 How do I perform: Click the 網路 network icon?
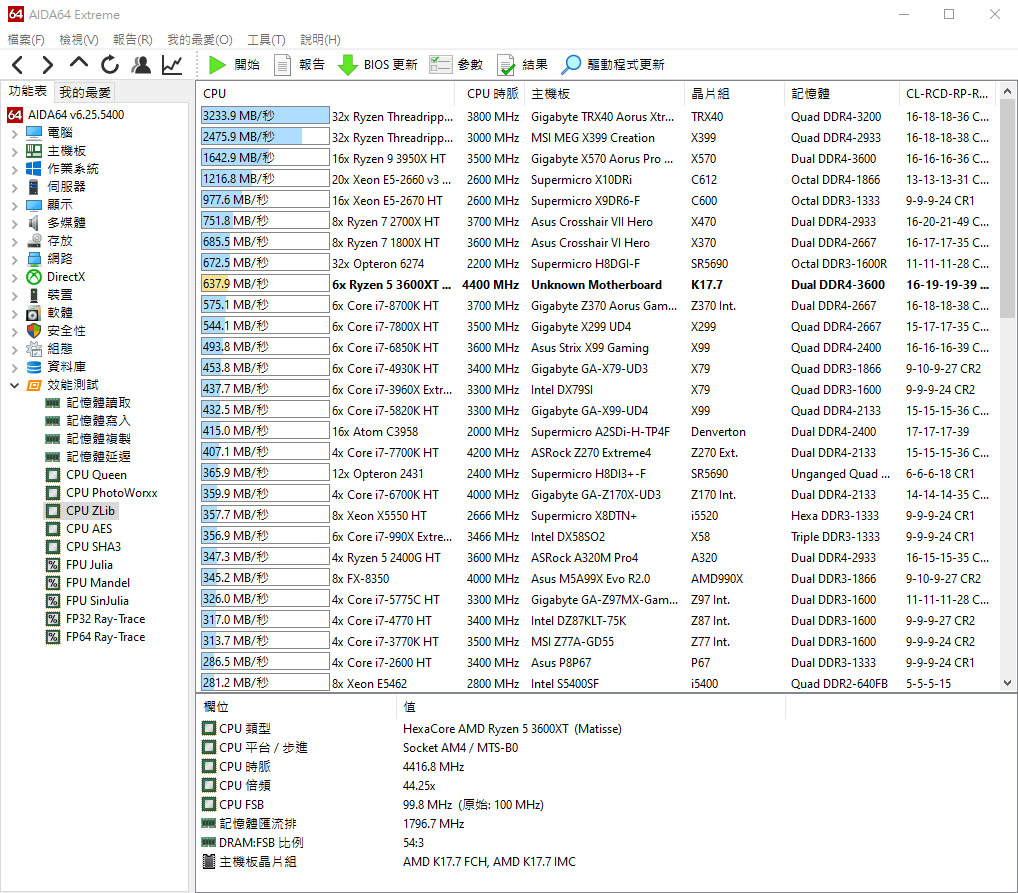click(34, 259)
